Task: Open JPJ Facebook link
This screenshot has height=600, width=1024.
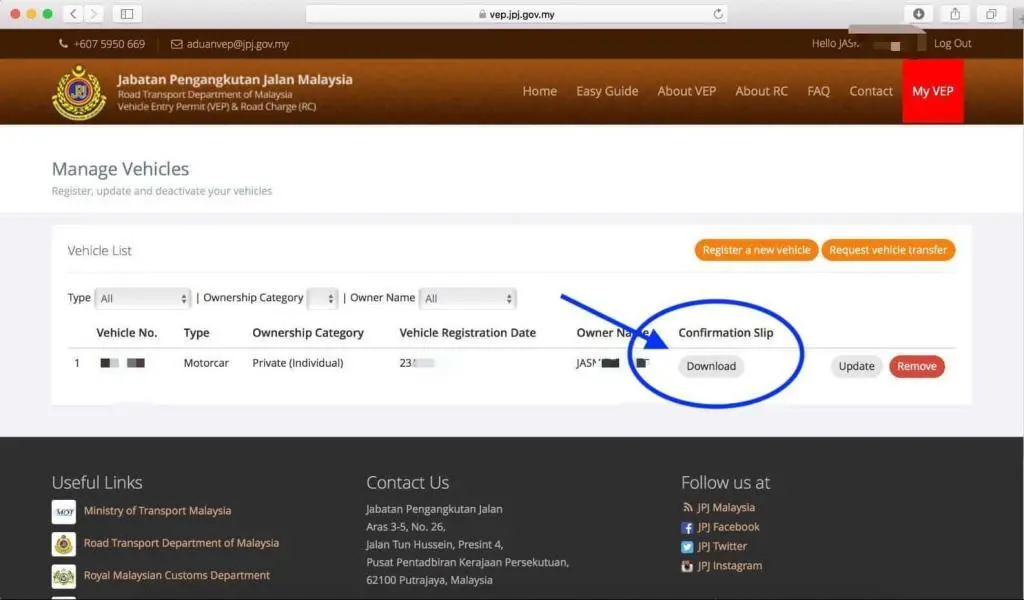Action: click(728, 527)
